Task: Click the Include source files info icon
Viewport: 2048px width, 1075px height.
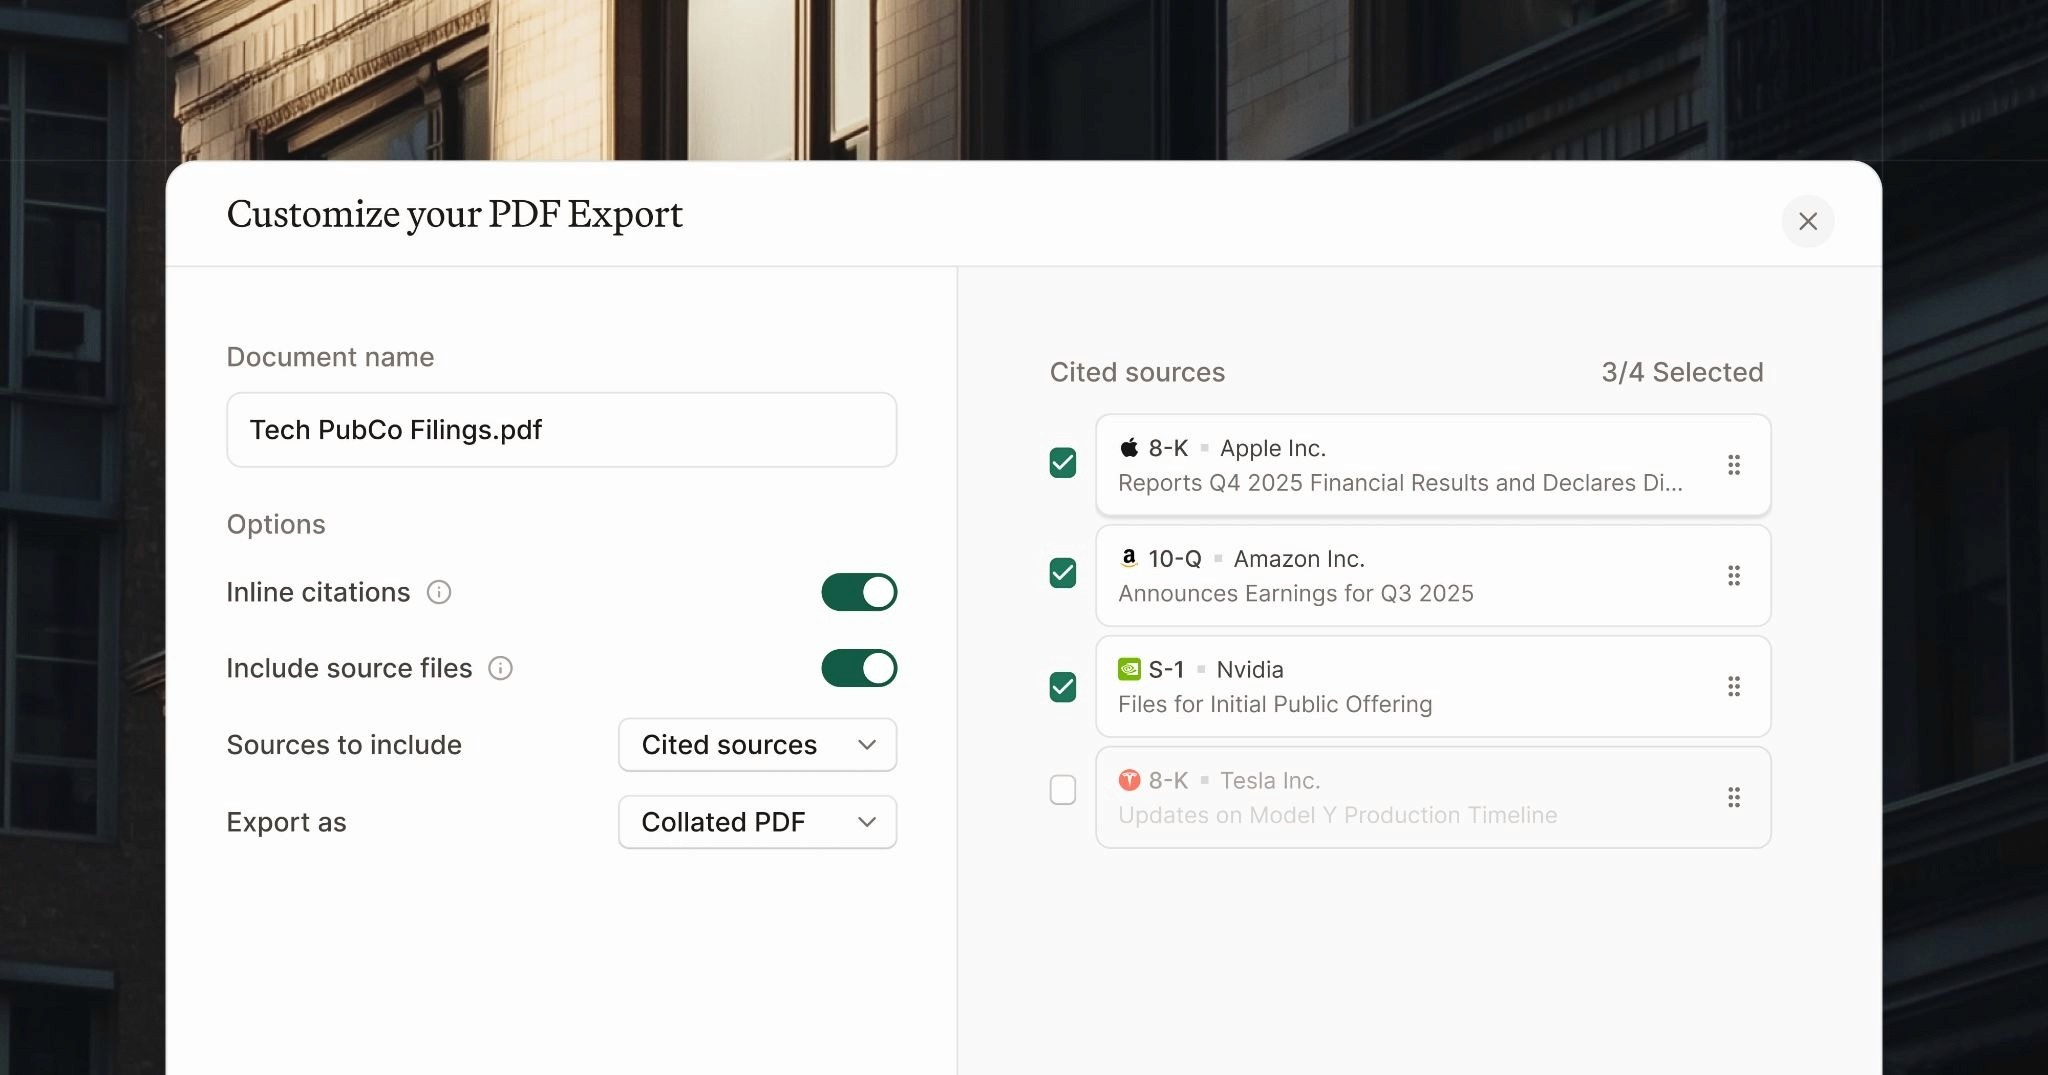Action: point(500,668)
